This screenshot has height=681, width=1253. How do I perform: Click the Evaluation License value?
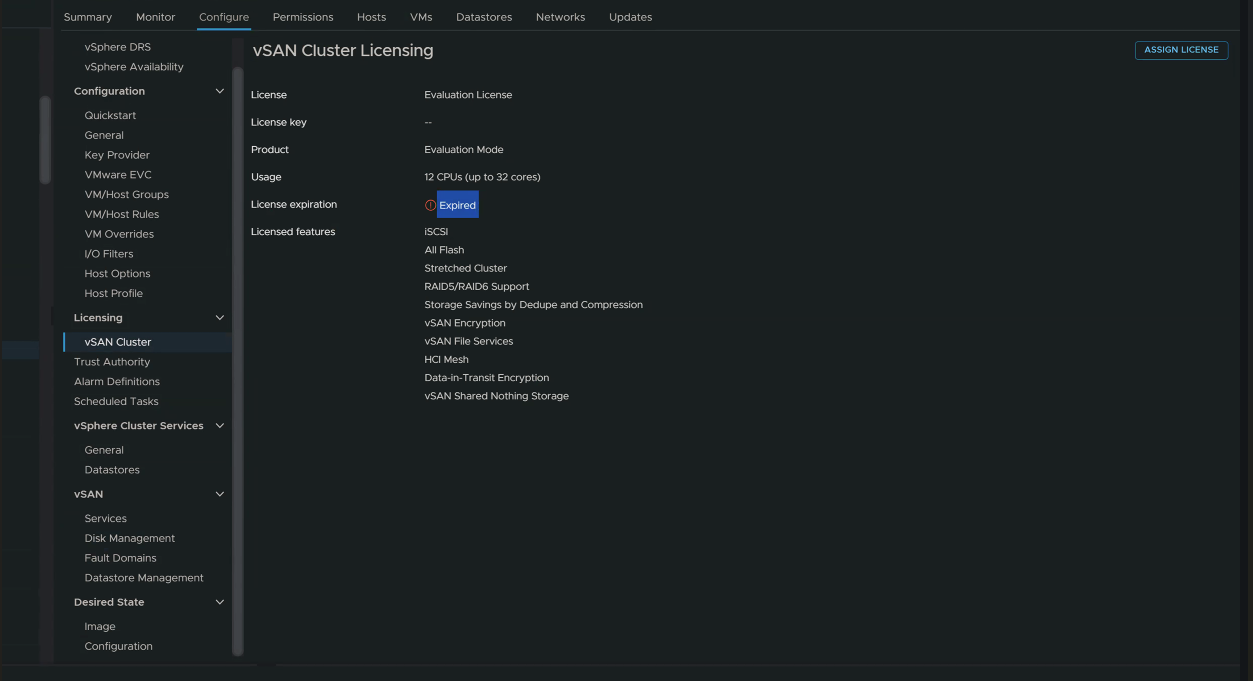468,95
